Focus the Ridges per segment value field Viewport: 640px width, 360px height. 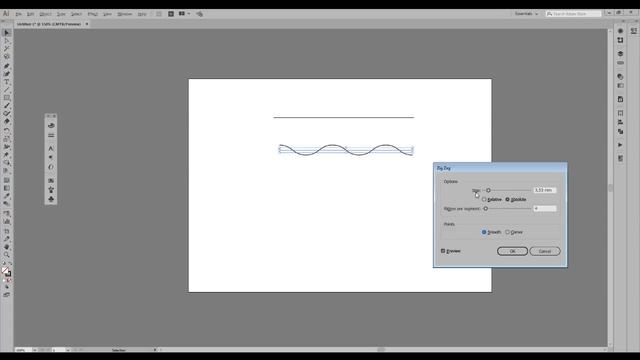coord(544,209)
